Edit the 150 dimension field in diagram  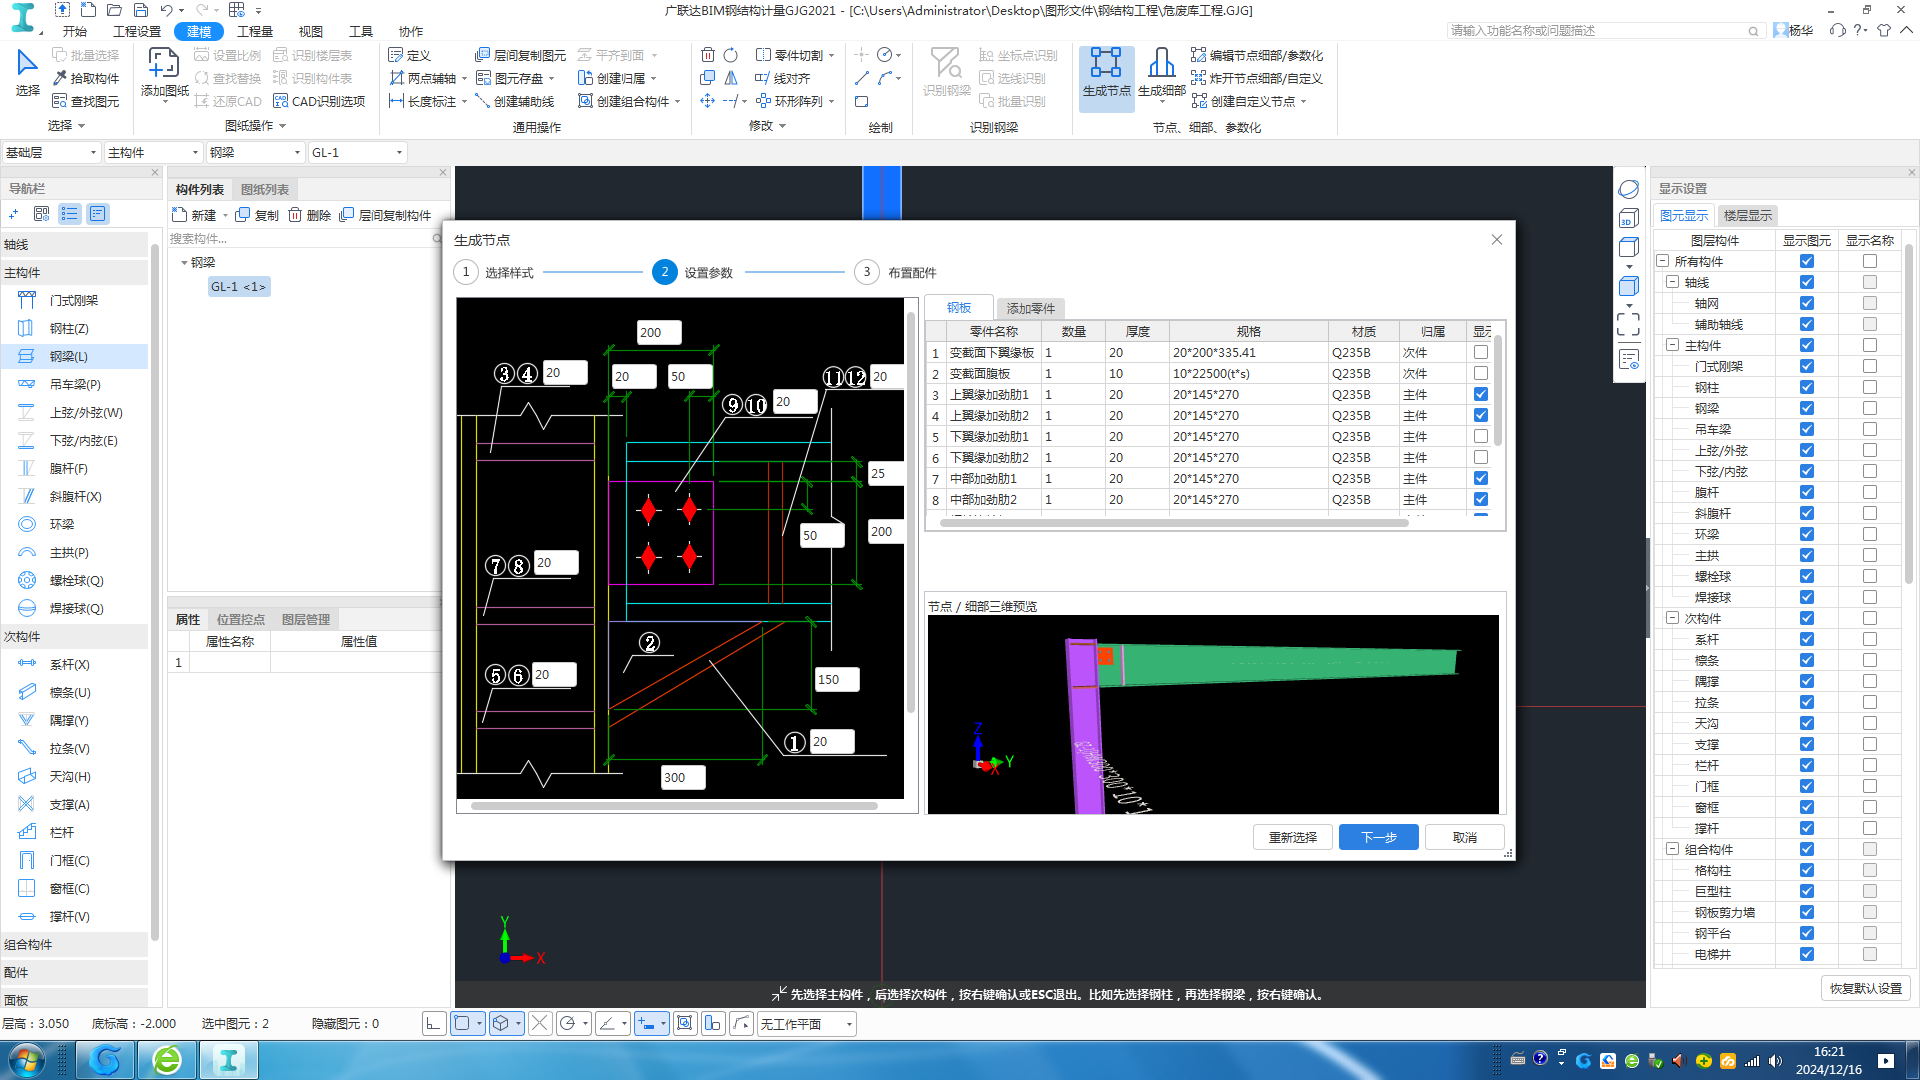[837, 679]
